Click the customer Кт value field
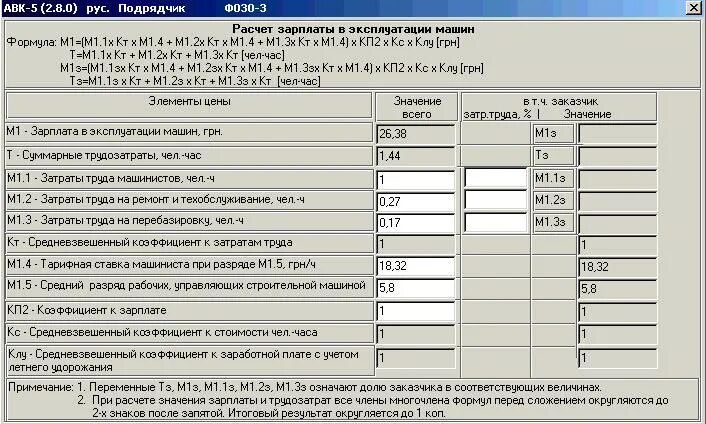 point(617,245)
